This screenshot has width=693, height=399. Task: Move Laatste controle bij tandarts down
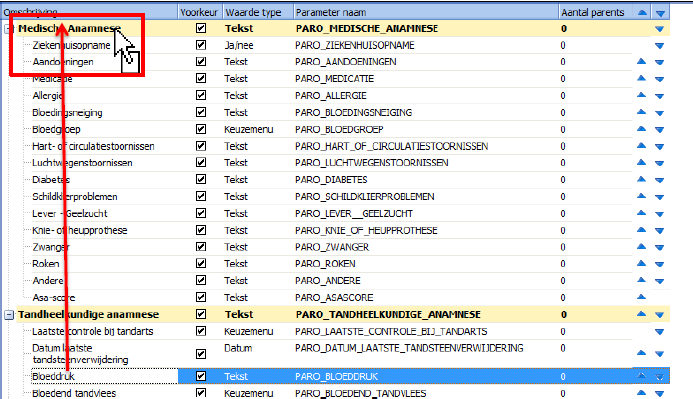coord(659,331)
